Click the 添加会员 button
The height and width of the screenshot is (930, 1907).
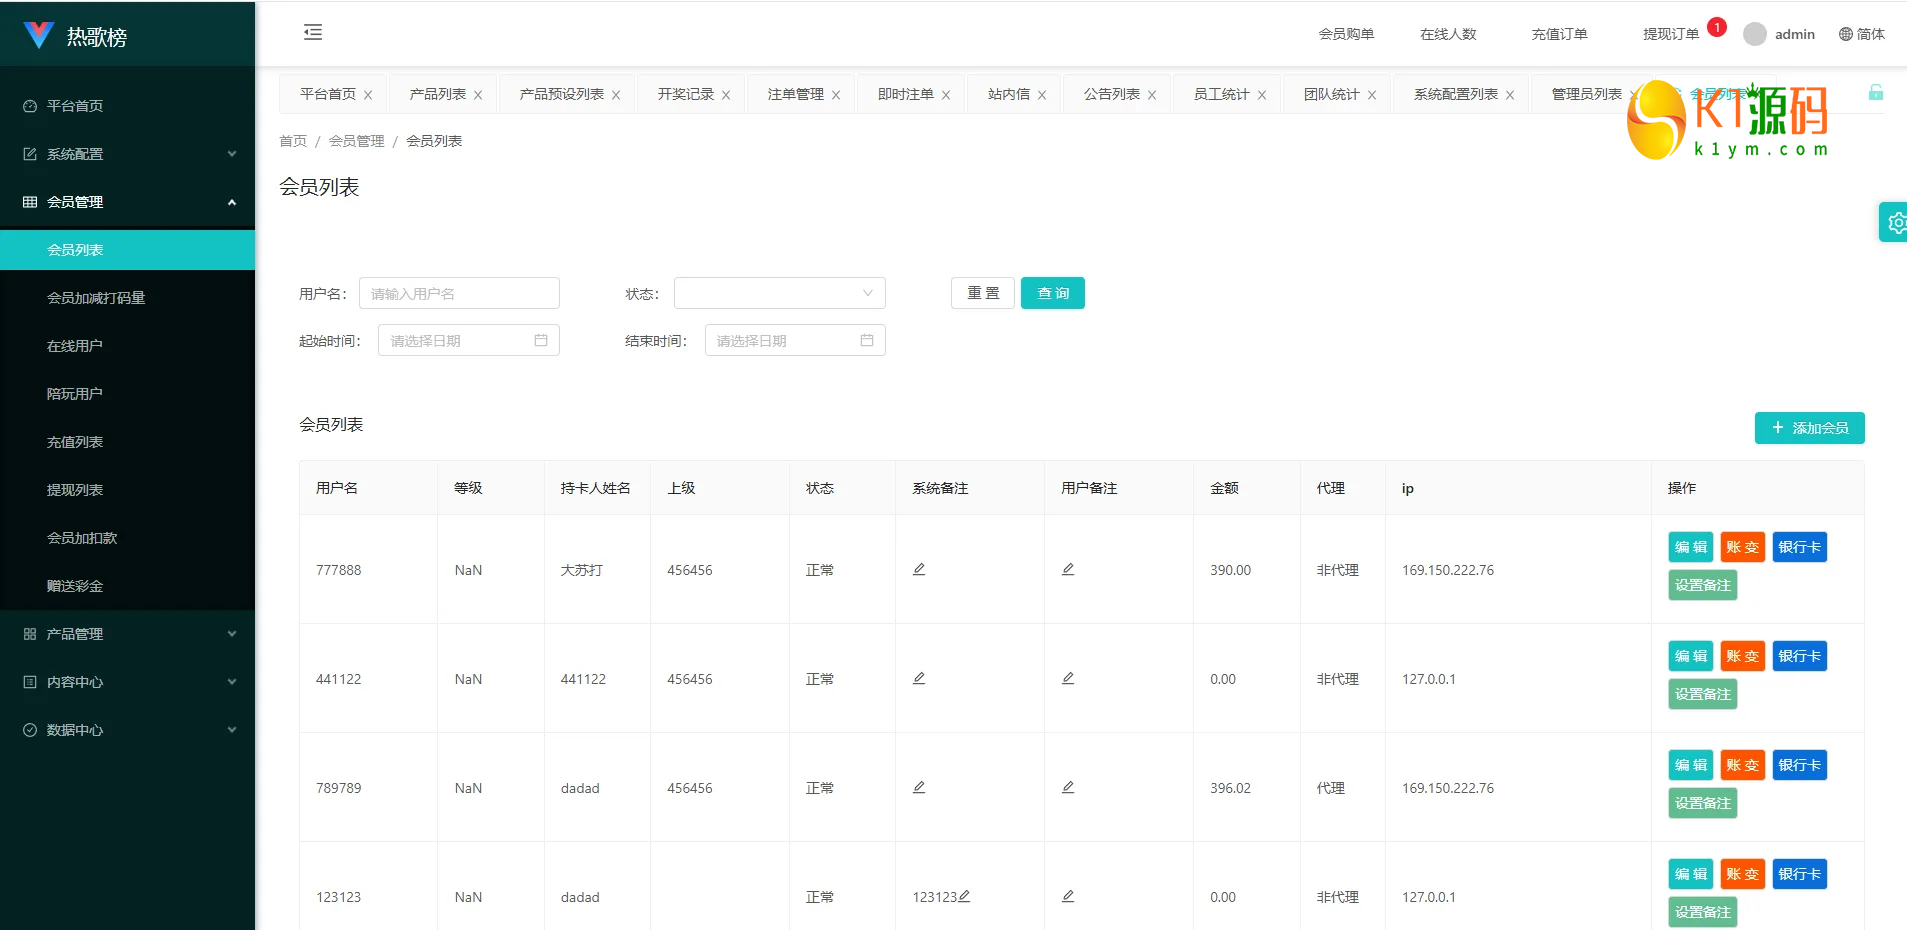coord(1809,428)
